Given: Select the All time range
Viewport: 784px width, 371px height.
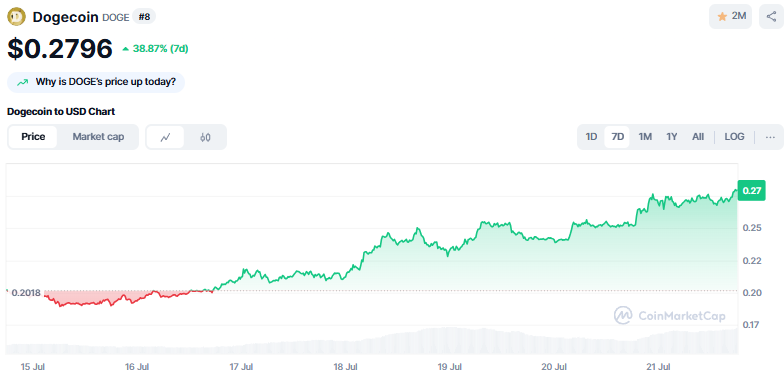Looking at the screenshot, I should pyautogui.click(x=698, y=137).
